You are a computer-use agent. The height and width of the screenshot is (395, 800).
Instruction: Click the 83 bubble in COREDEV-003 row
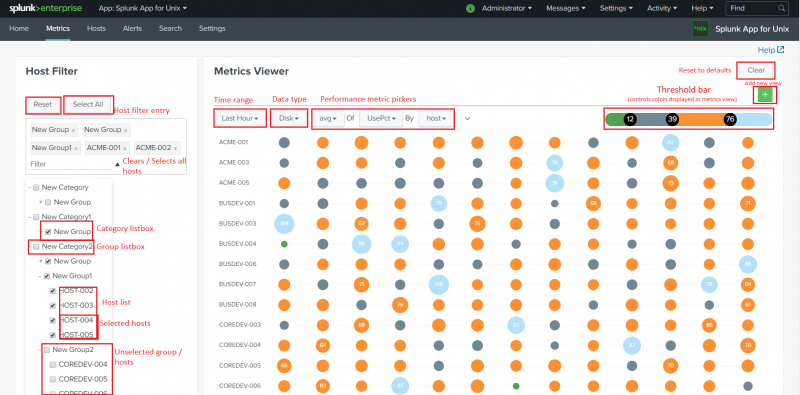516,325
